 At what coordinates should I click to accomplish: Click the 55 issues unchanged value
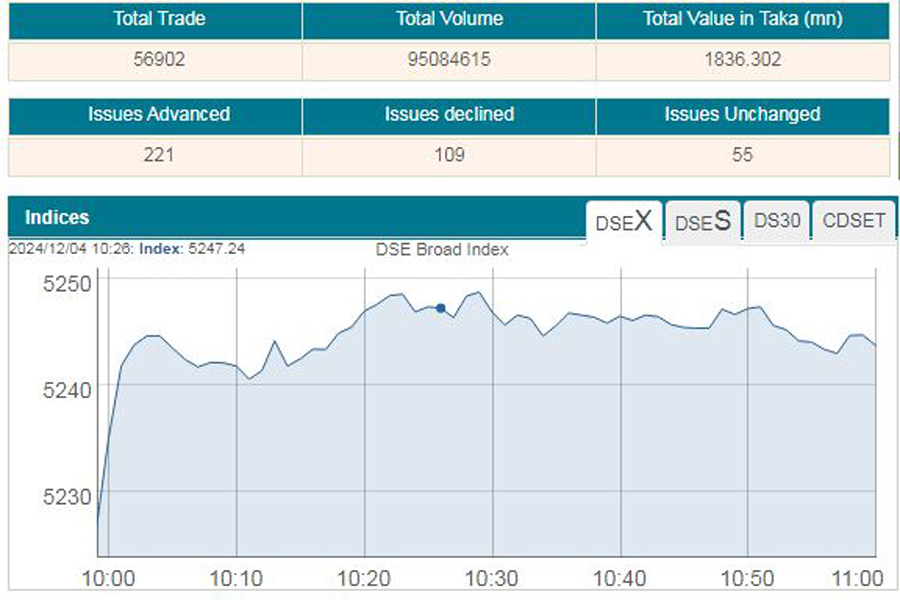[742, 155]
